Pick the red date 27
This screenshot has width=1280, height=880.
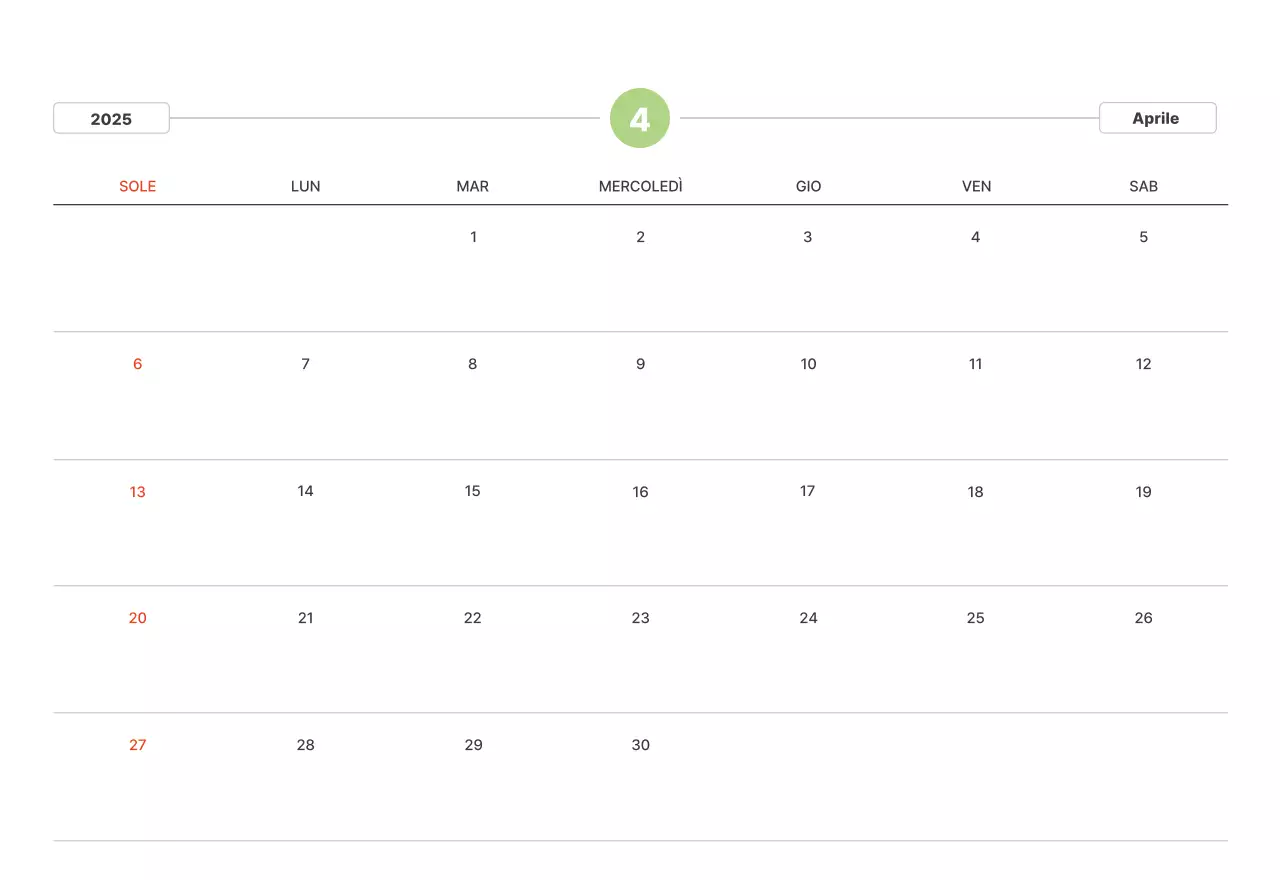click(x=138, y=745)
